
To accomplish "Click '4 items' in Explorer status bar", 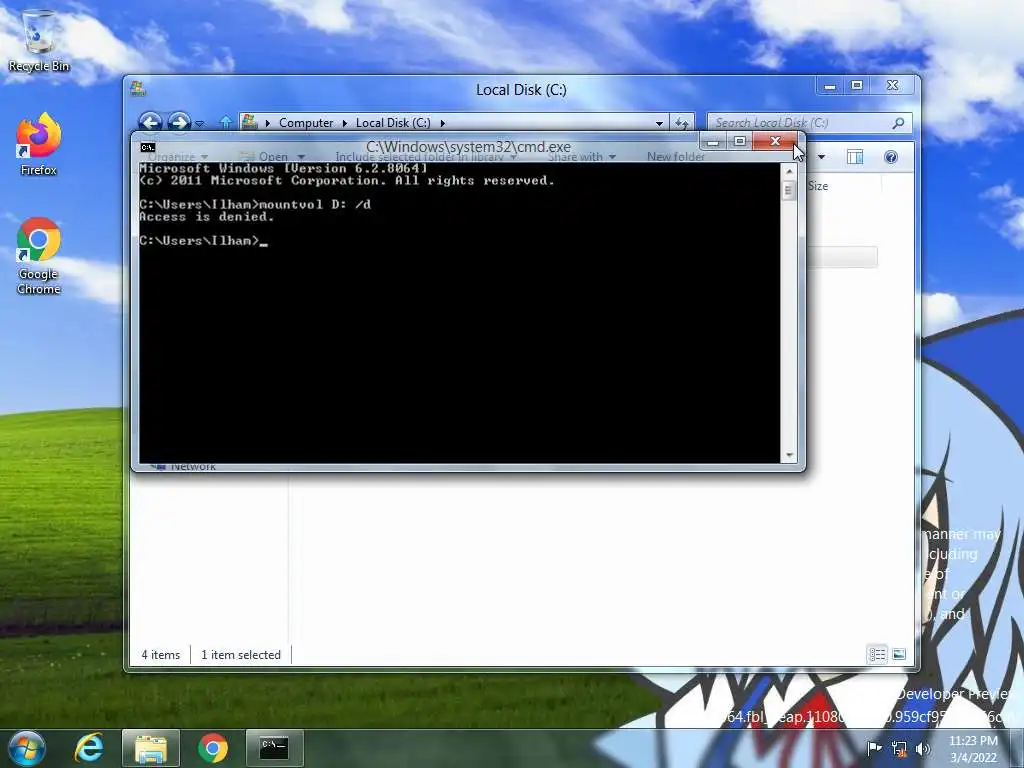I will [161, 654].
